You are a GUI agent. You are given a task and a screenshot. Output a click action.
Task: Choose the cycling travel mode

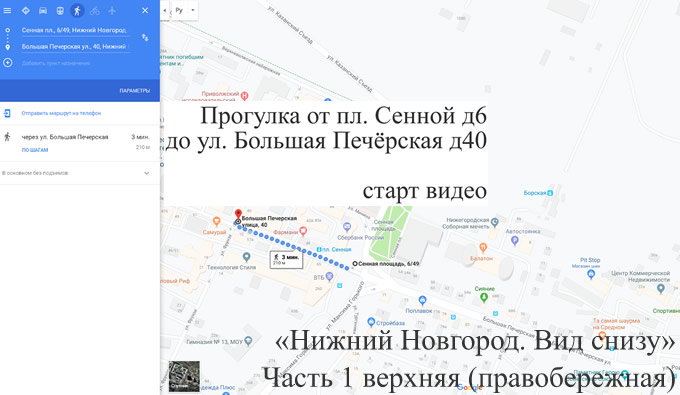pos(95,10)
